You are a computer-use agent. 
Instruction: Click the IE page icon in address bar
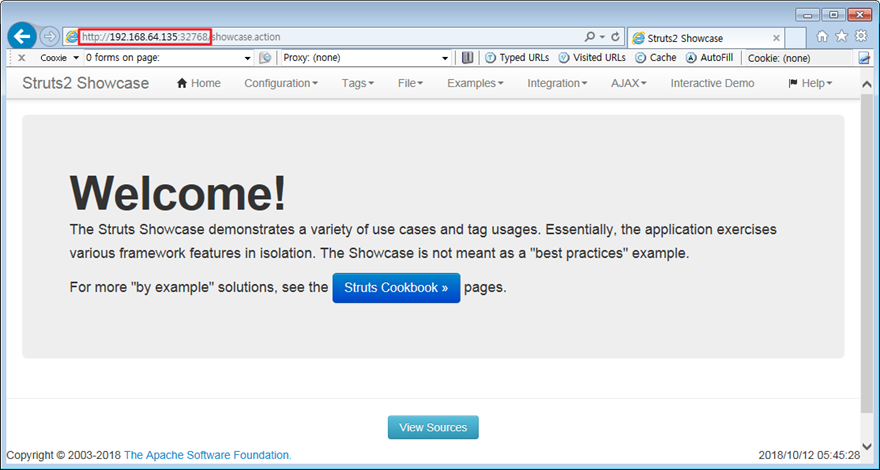pyautogui.click(x=71, y=37)
